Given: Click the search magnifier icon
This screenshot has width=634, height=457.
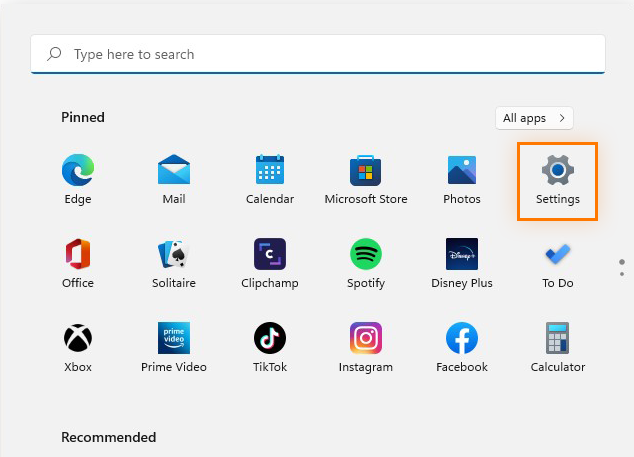Looking at the screenshot, I should pos(54,54).
